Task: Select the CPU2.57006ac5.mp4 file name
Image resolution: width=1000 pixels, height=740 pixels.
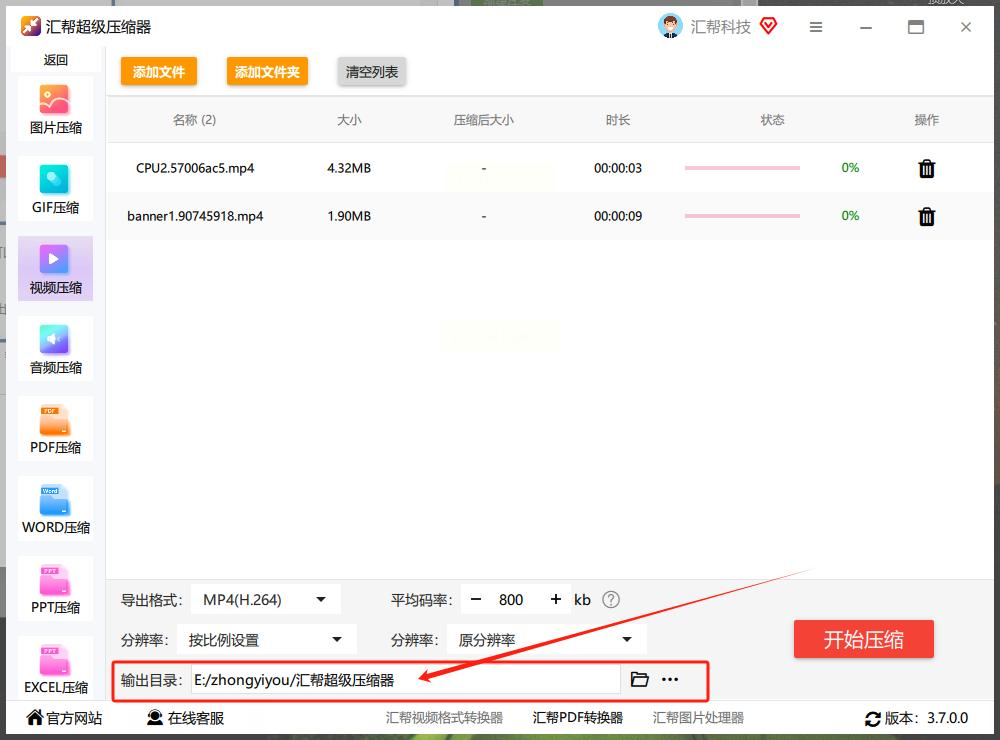Action: click(195, 168)
